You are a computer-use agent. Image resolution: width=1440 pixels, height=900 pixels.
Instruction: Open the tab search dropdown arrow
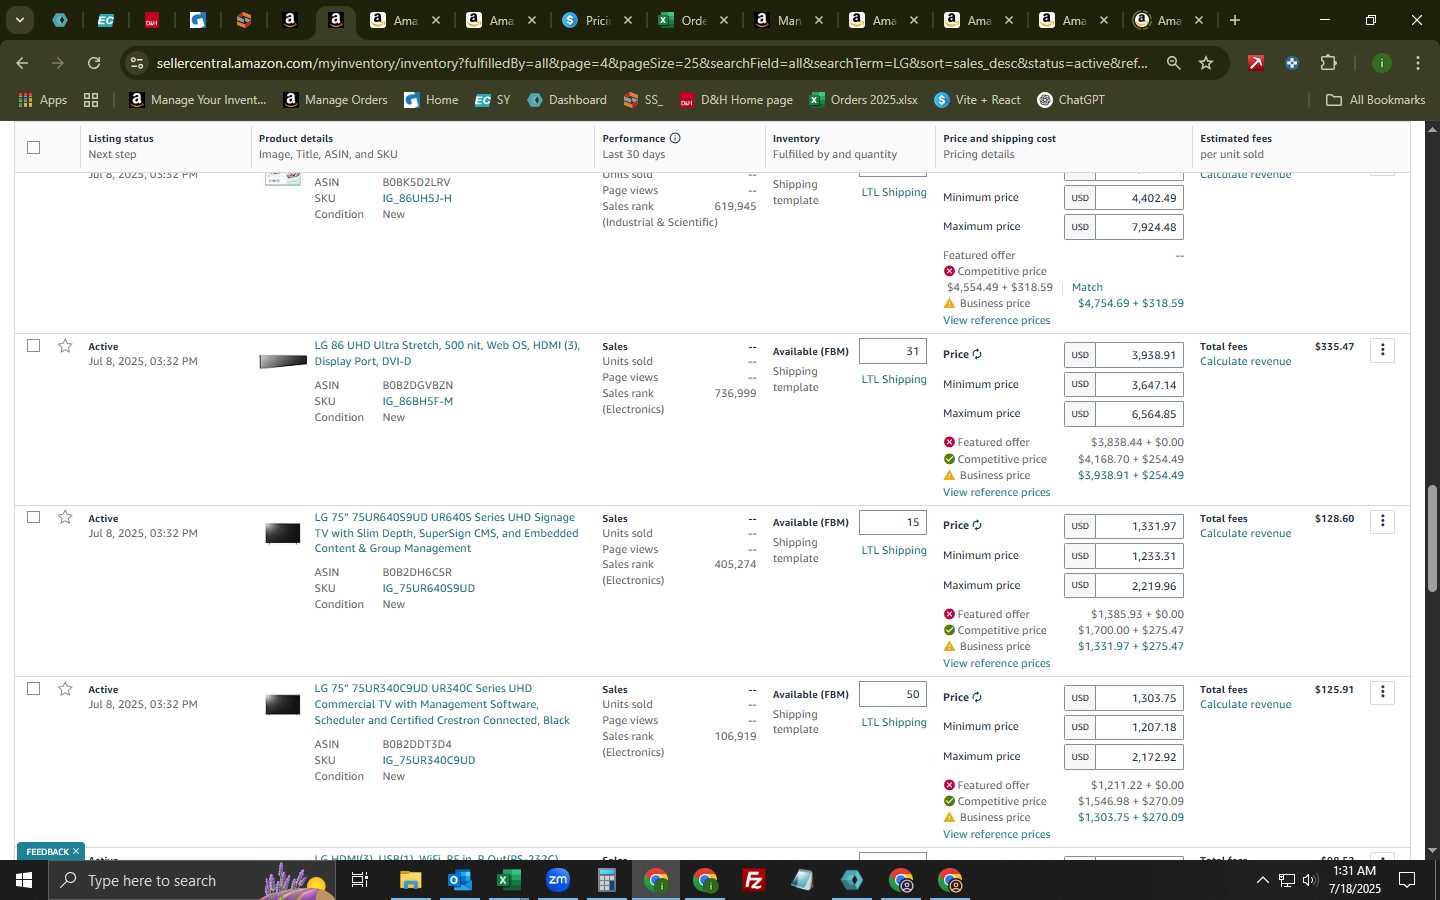tap(19, 19)
